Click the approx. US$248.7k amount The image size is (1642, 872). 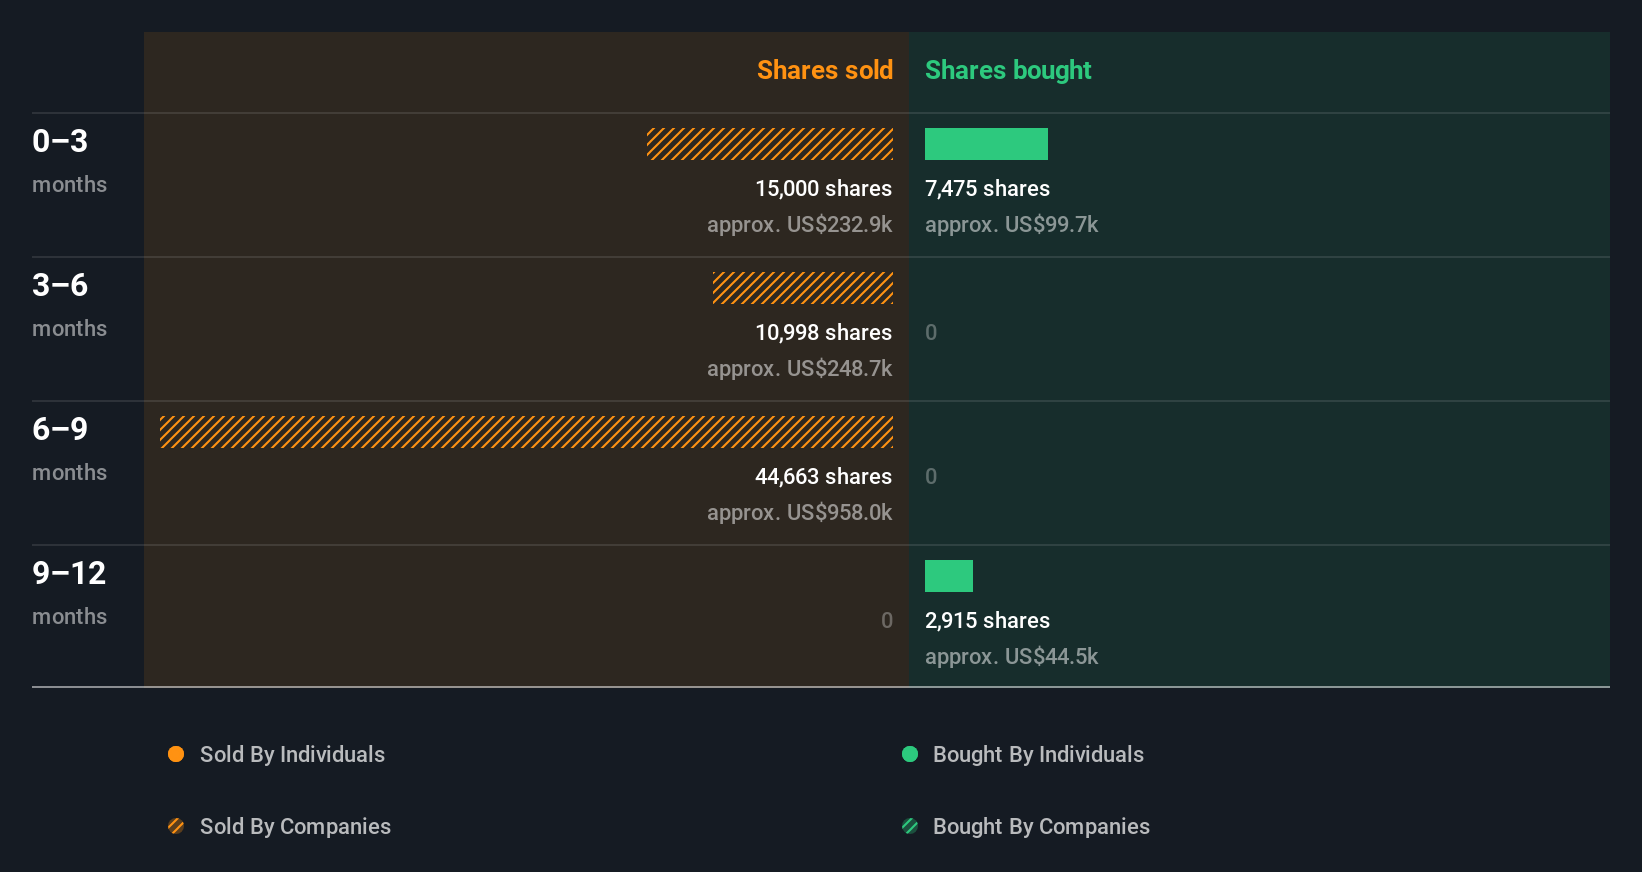(x=799, y=369)
